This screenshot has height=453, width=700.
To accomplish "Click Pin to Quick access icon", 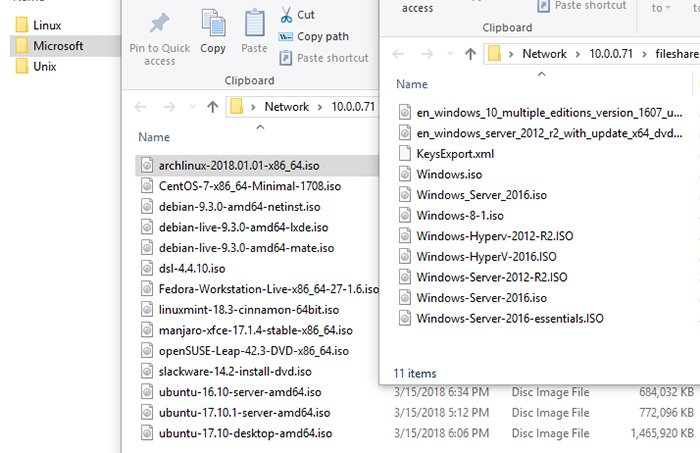I will pos(159,23).
